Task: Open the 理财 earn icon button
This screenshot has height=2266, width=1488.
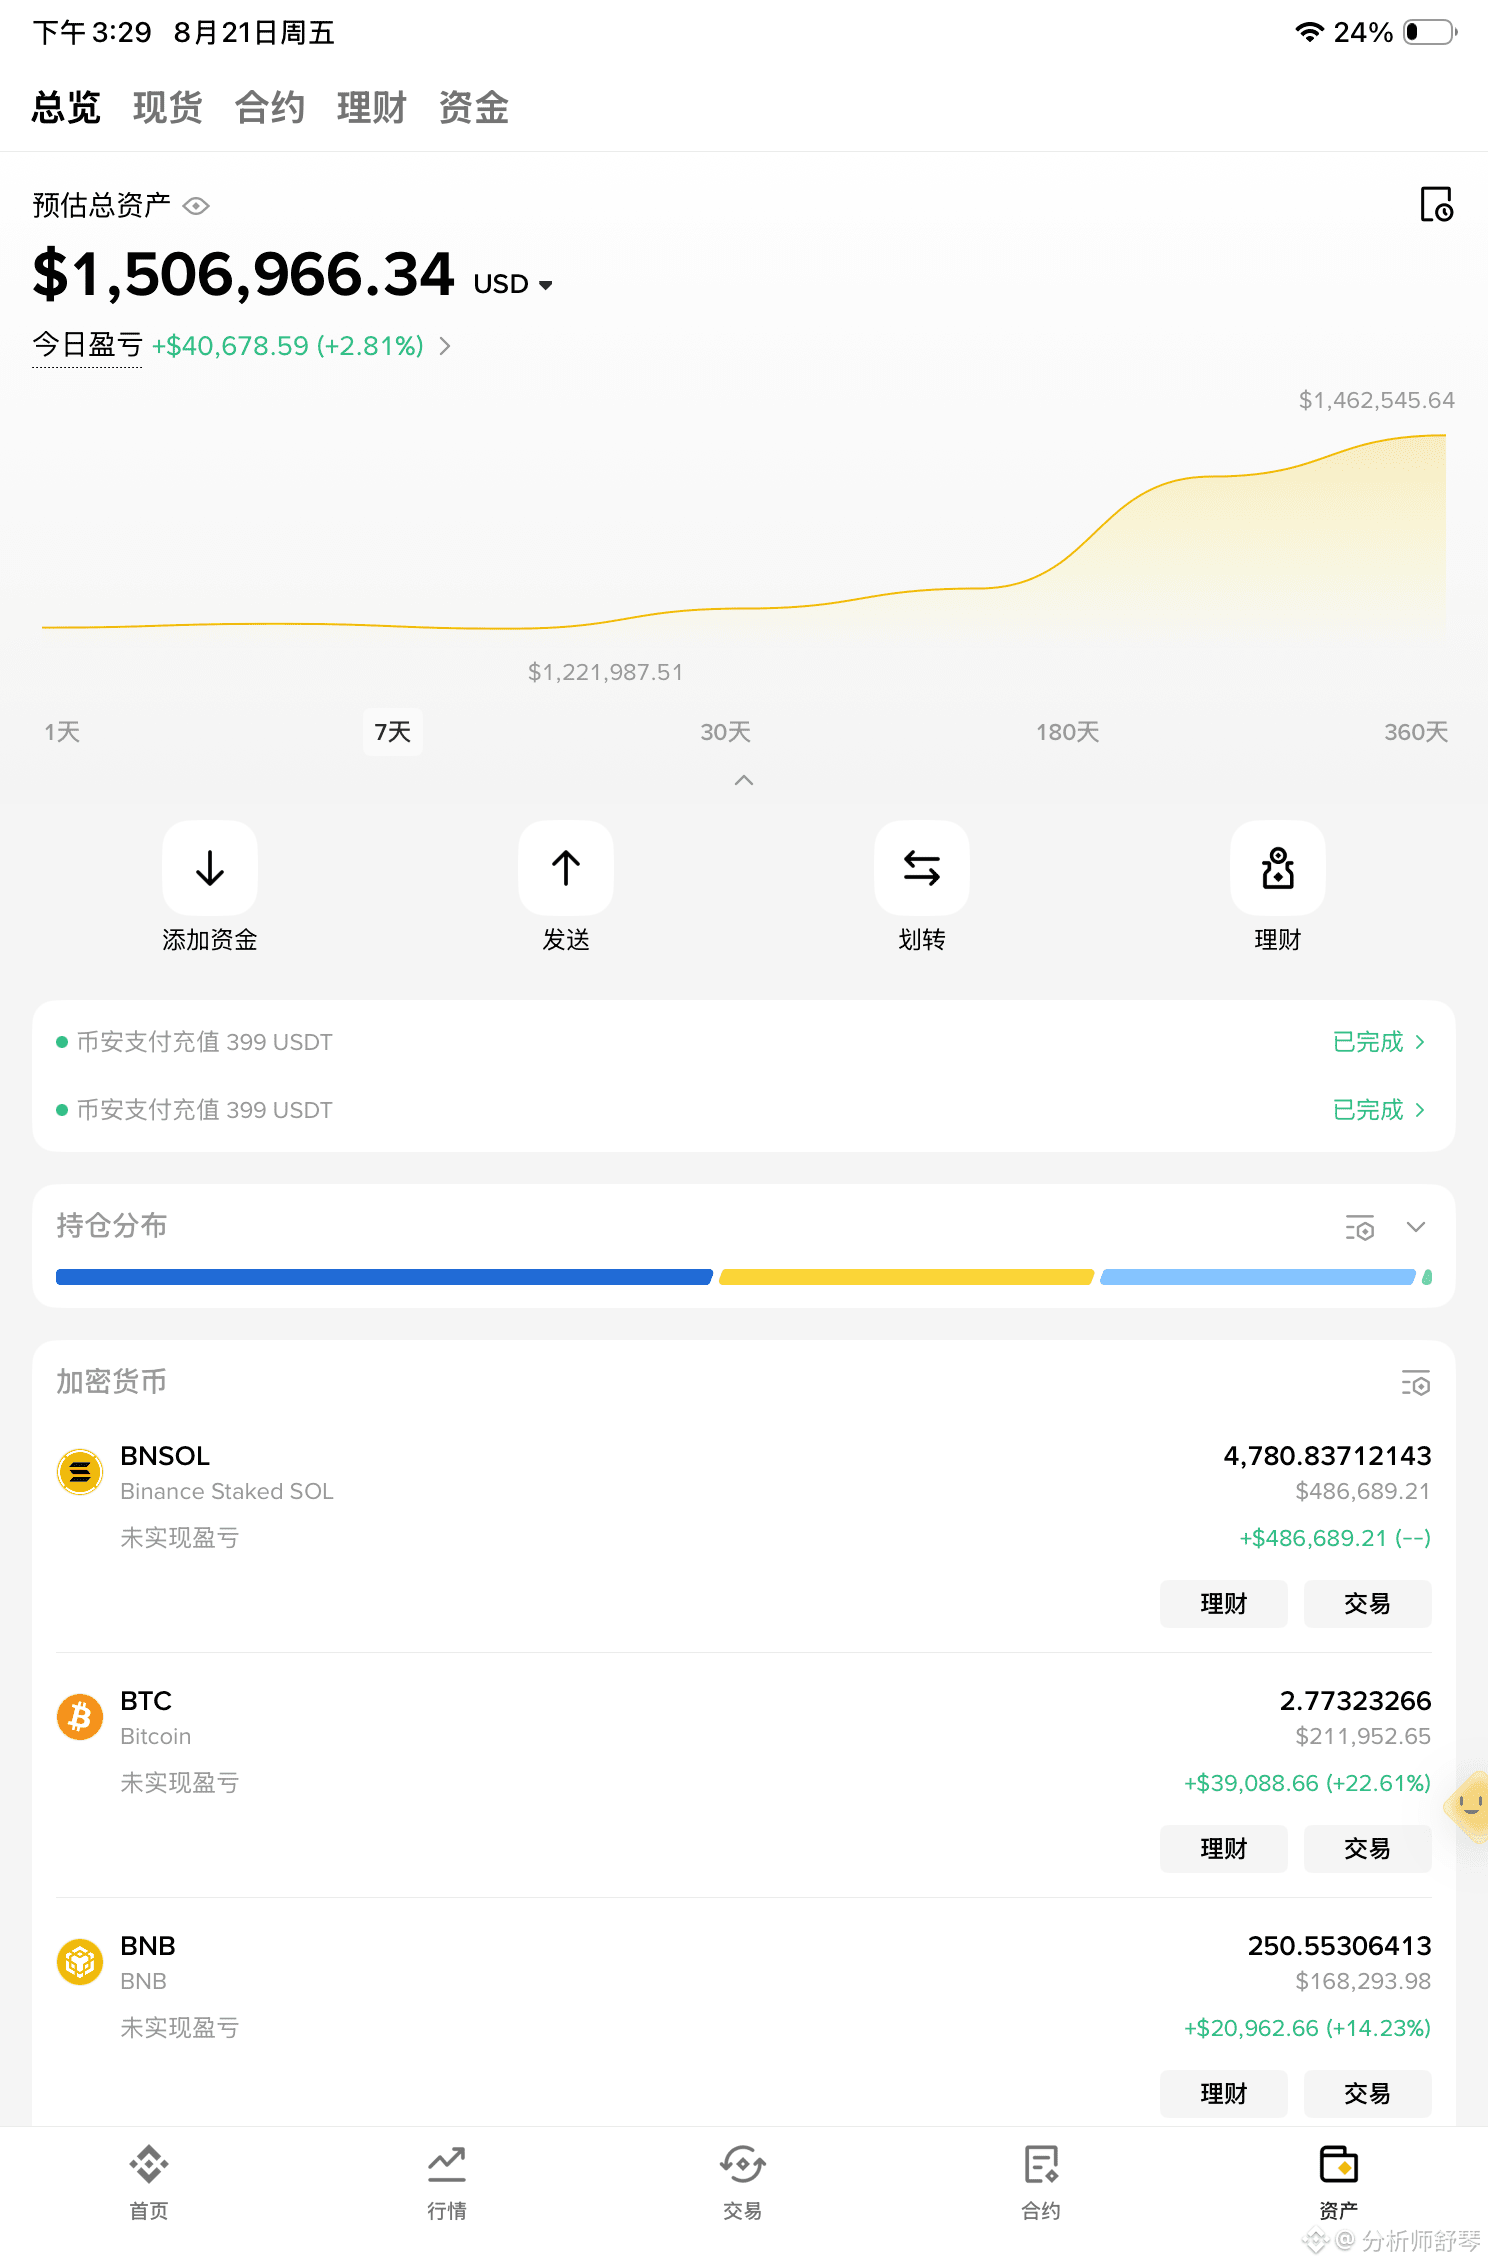Action: [1278, 868]
